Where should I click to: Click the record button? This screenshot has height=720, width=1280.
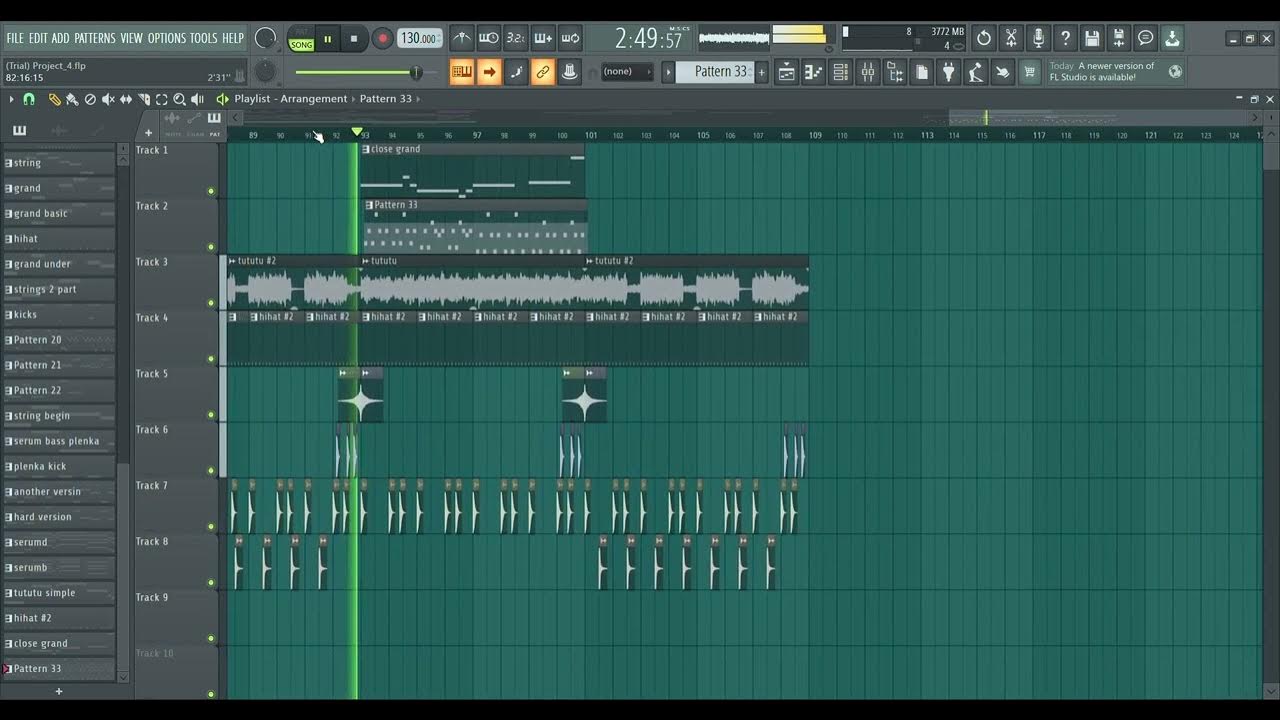click(x=382, y=39)
